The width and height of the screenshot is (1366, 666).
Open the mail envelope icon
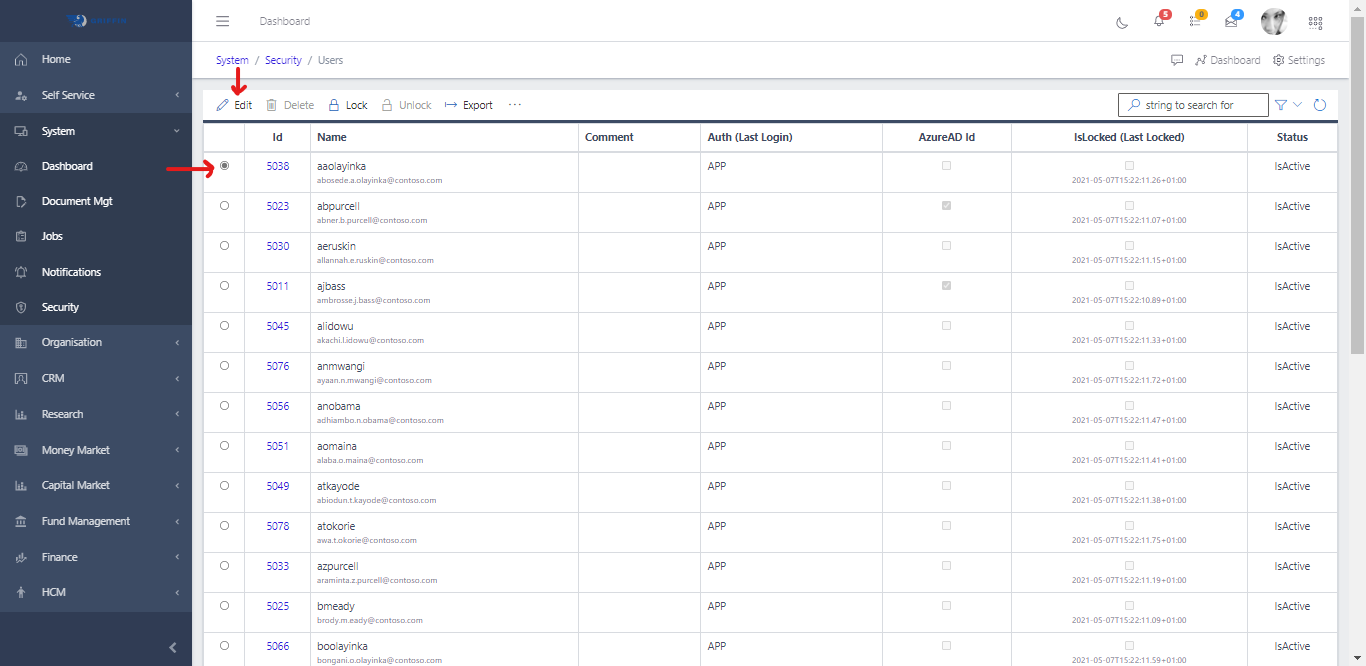1231,21
